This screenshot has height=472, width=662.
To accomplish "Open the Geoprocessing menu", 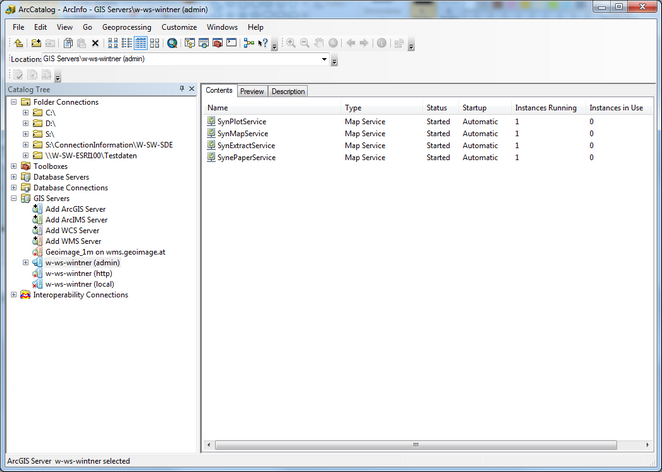I will [127, 27].
